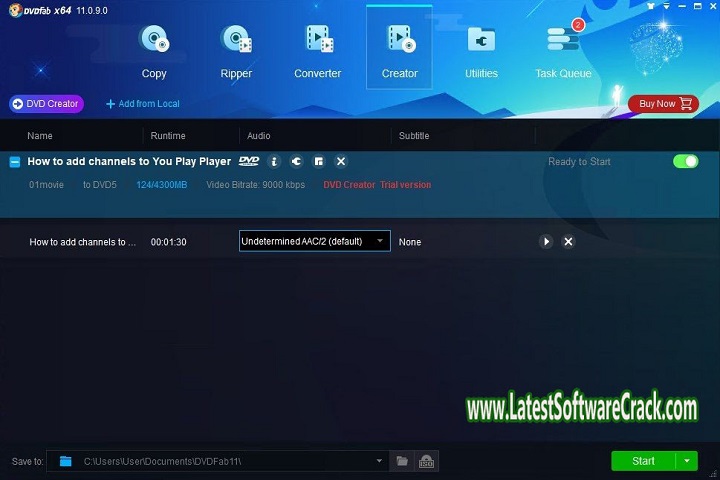Open the Start button dropdown arrow
The width and height of the screenshot is (720, 480).
click(x=687, y=461)
